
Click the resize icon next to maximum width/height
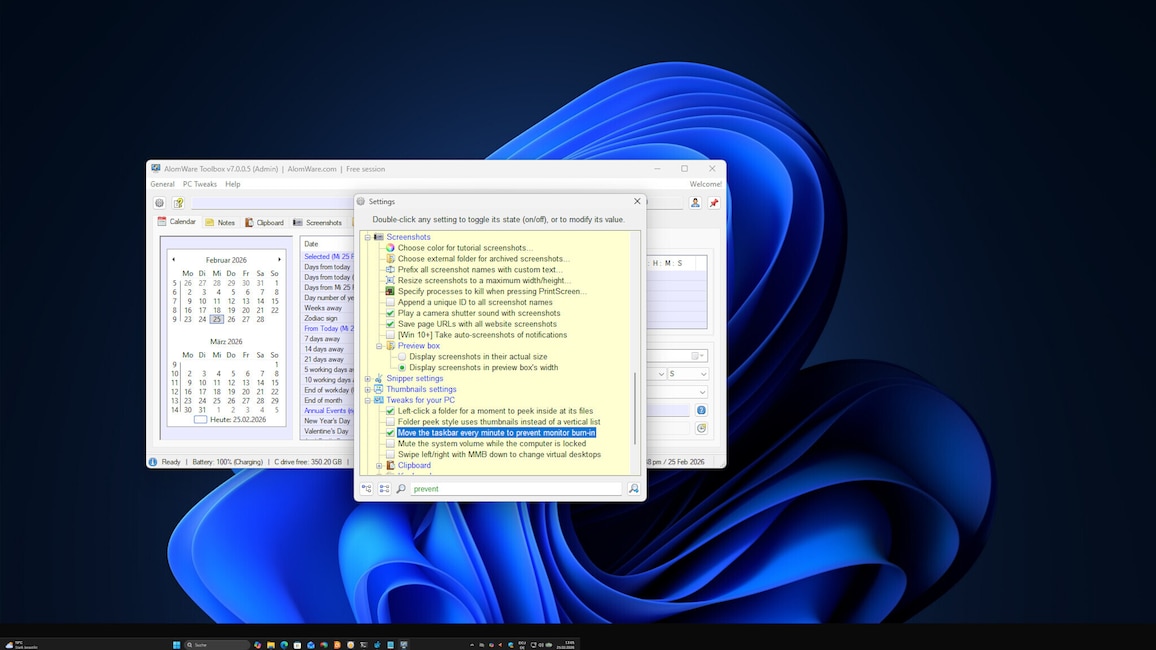390,280
